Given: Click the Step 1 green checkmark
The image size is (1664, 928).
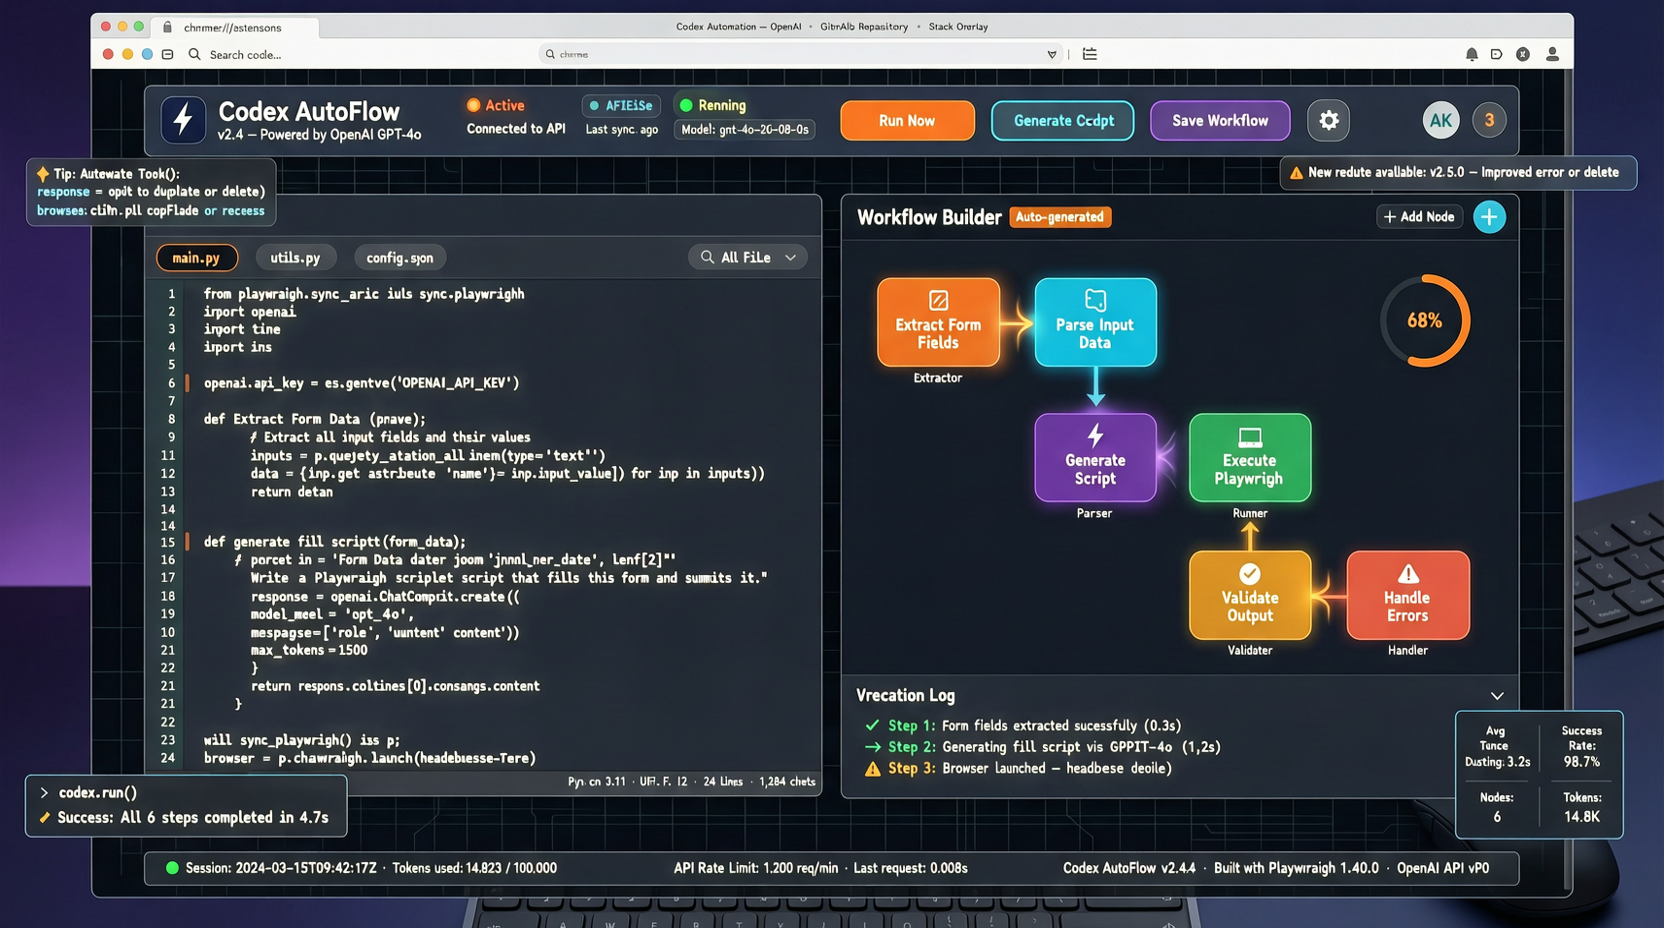Looking at the screenshot, I should tap(872, 726).
